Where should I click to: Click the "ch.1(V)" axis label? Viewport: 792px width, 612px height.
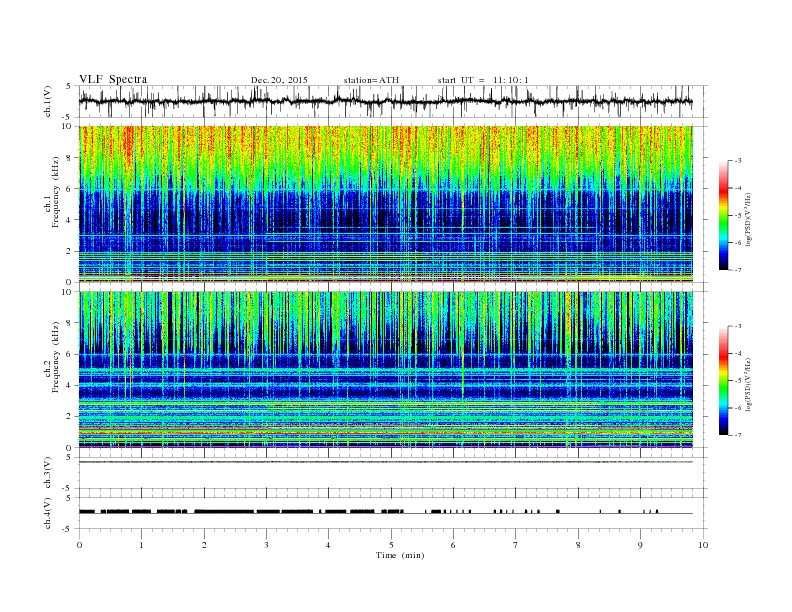[48, 101]
